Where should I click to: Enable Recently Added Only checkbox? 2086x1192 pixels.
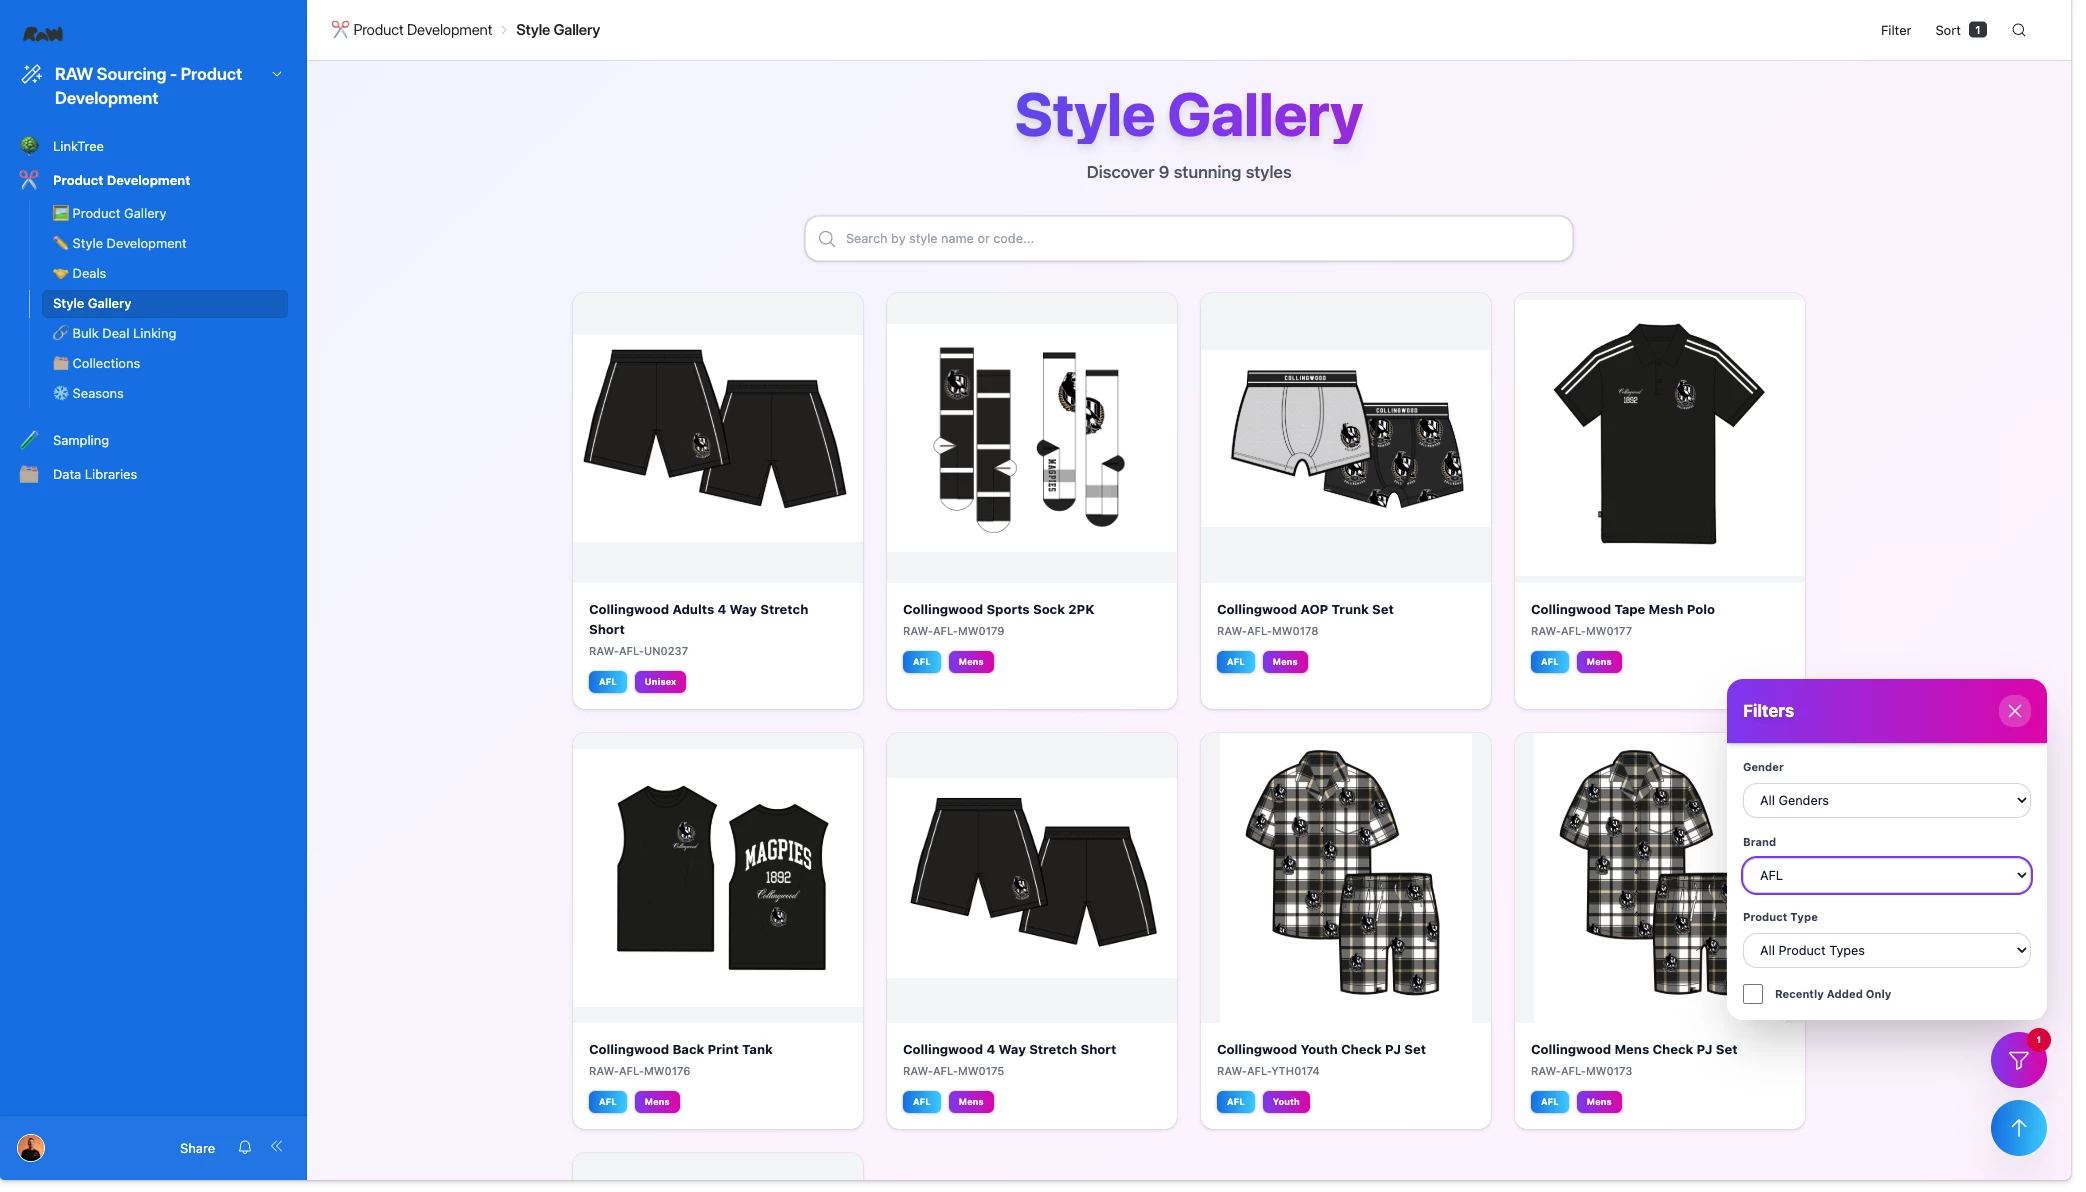[x=1753, y=994]
